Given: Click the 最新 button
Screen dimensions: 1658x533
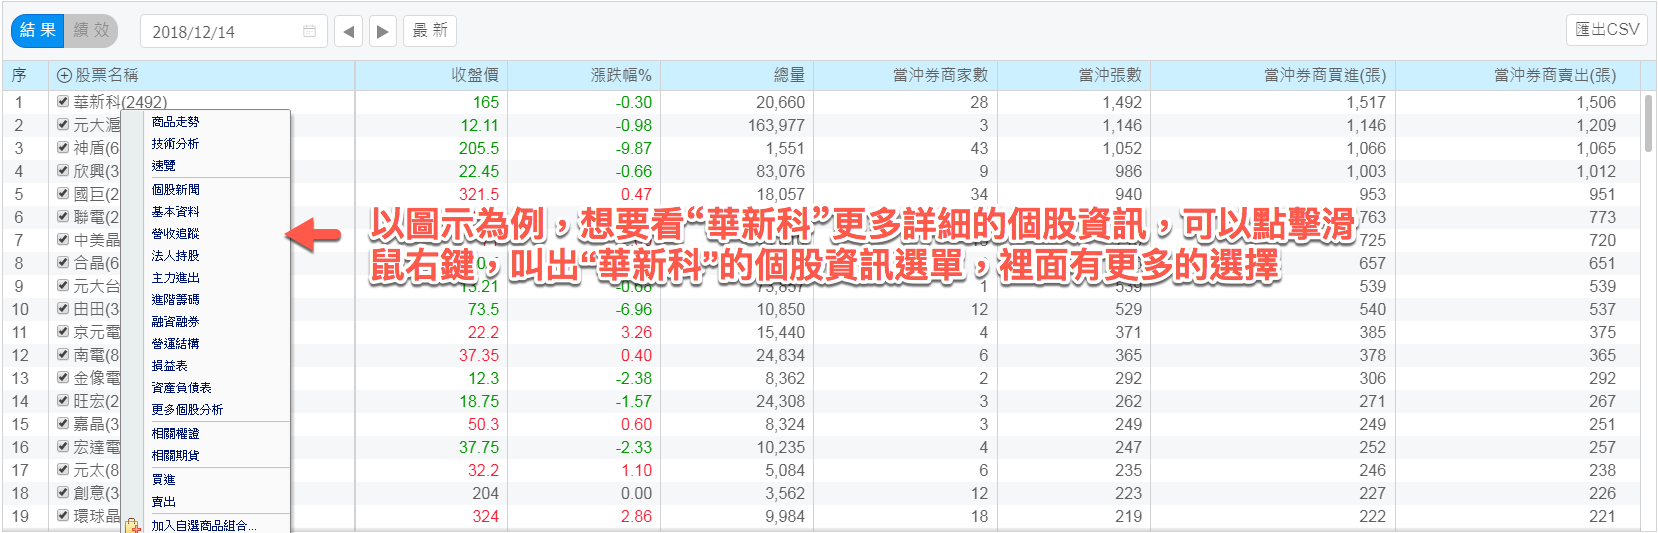Looking at the screenshot, I should [430, 31].
